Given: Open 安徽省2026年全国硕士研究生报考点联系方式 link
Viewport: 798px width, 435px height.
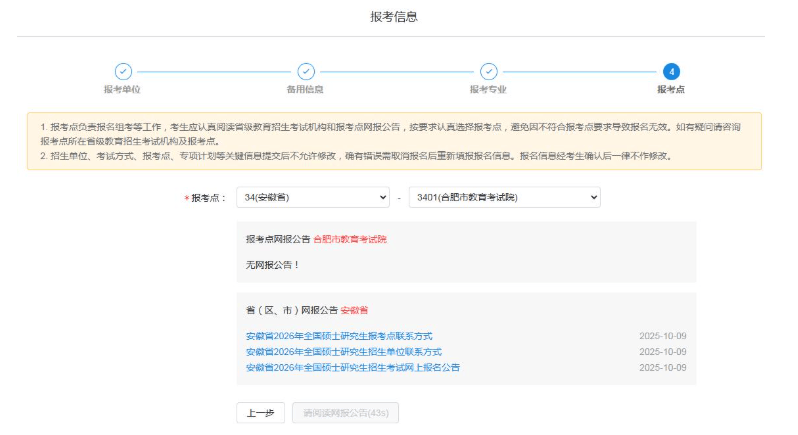Looking at the screenshot, I should pos(339,336).
